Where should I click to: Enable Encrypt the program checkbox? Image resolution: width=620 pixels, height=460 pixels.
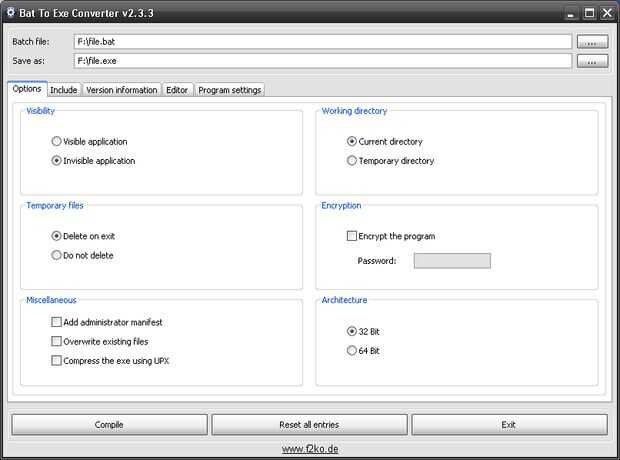pos(352,236)
